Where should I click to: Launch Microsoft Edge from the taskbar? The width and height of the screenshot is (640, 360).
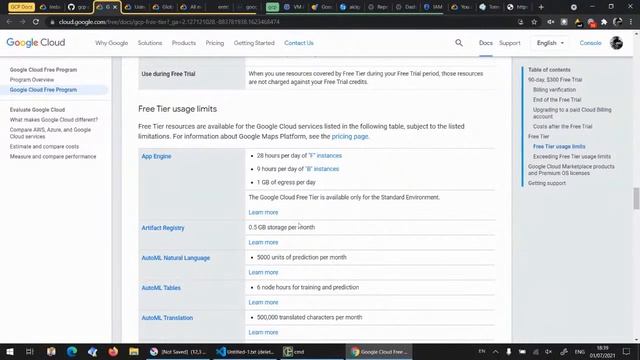pyautogui.click(x=72, y=351)
